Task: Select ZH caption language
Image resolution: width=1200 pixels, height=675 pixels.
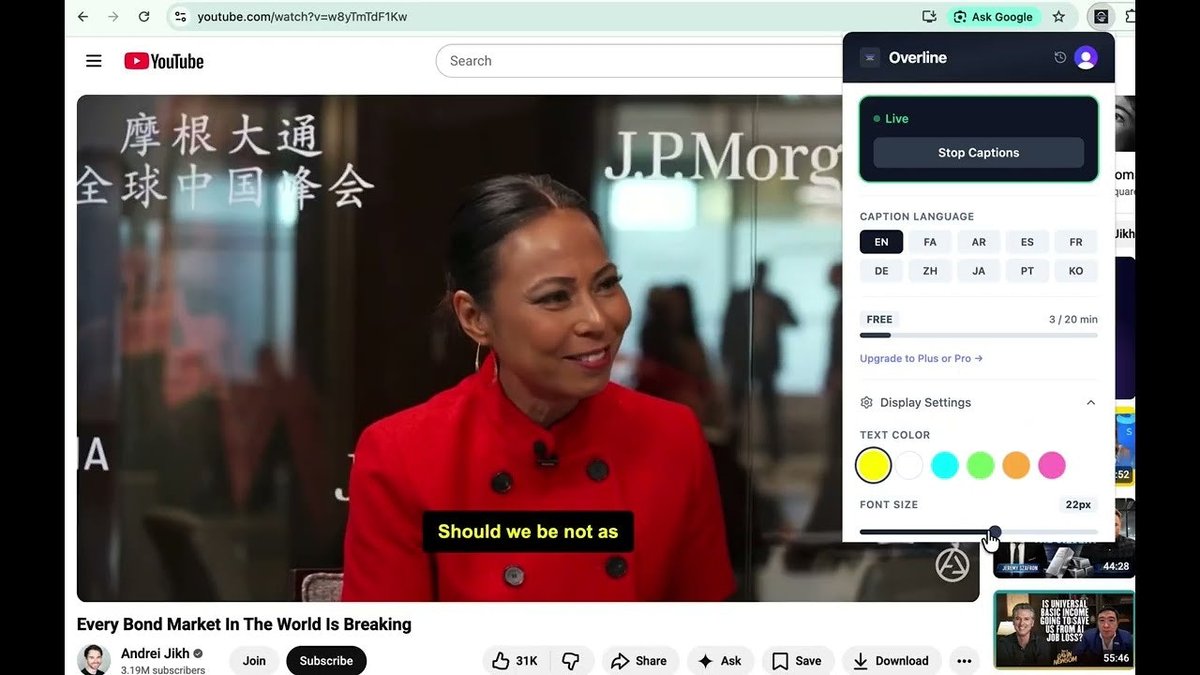Action: (930, 271)
